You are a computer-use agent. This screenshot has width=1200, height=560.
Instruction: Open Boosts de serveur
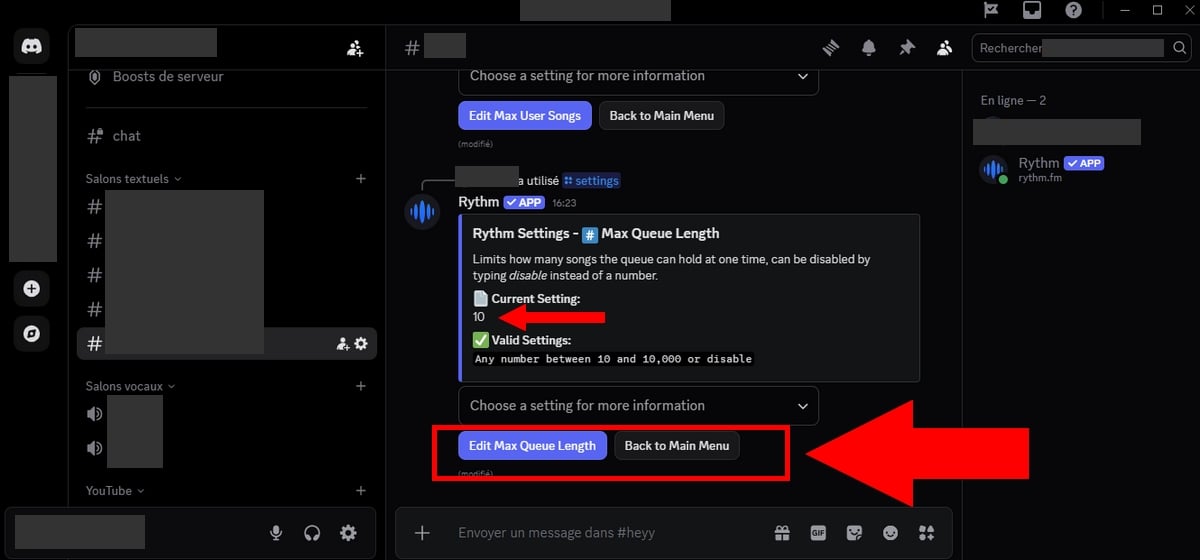click(x=168, y=77)
